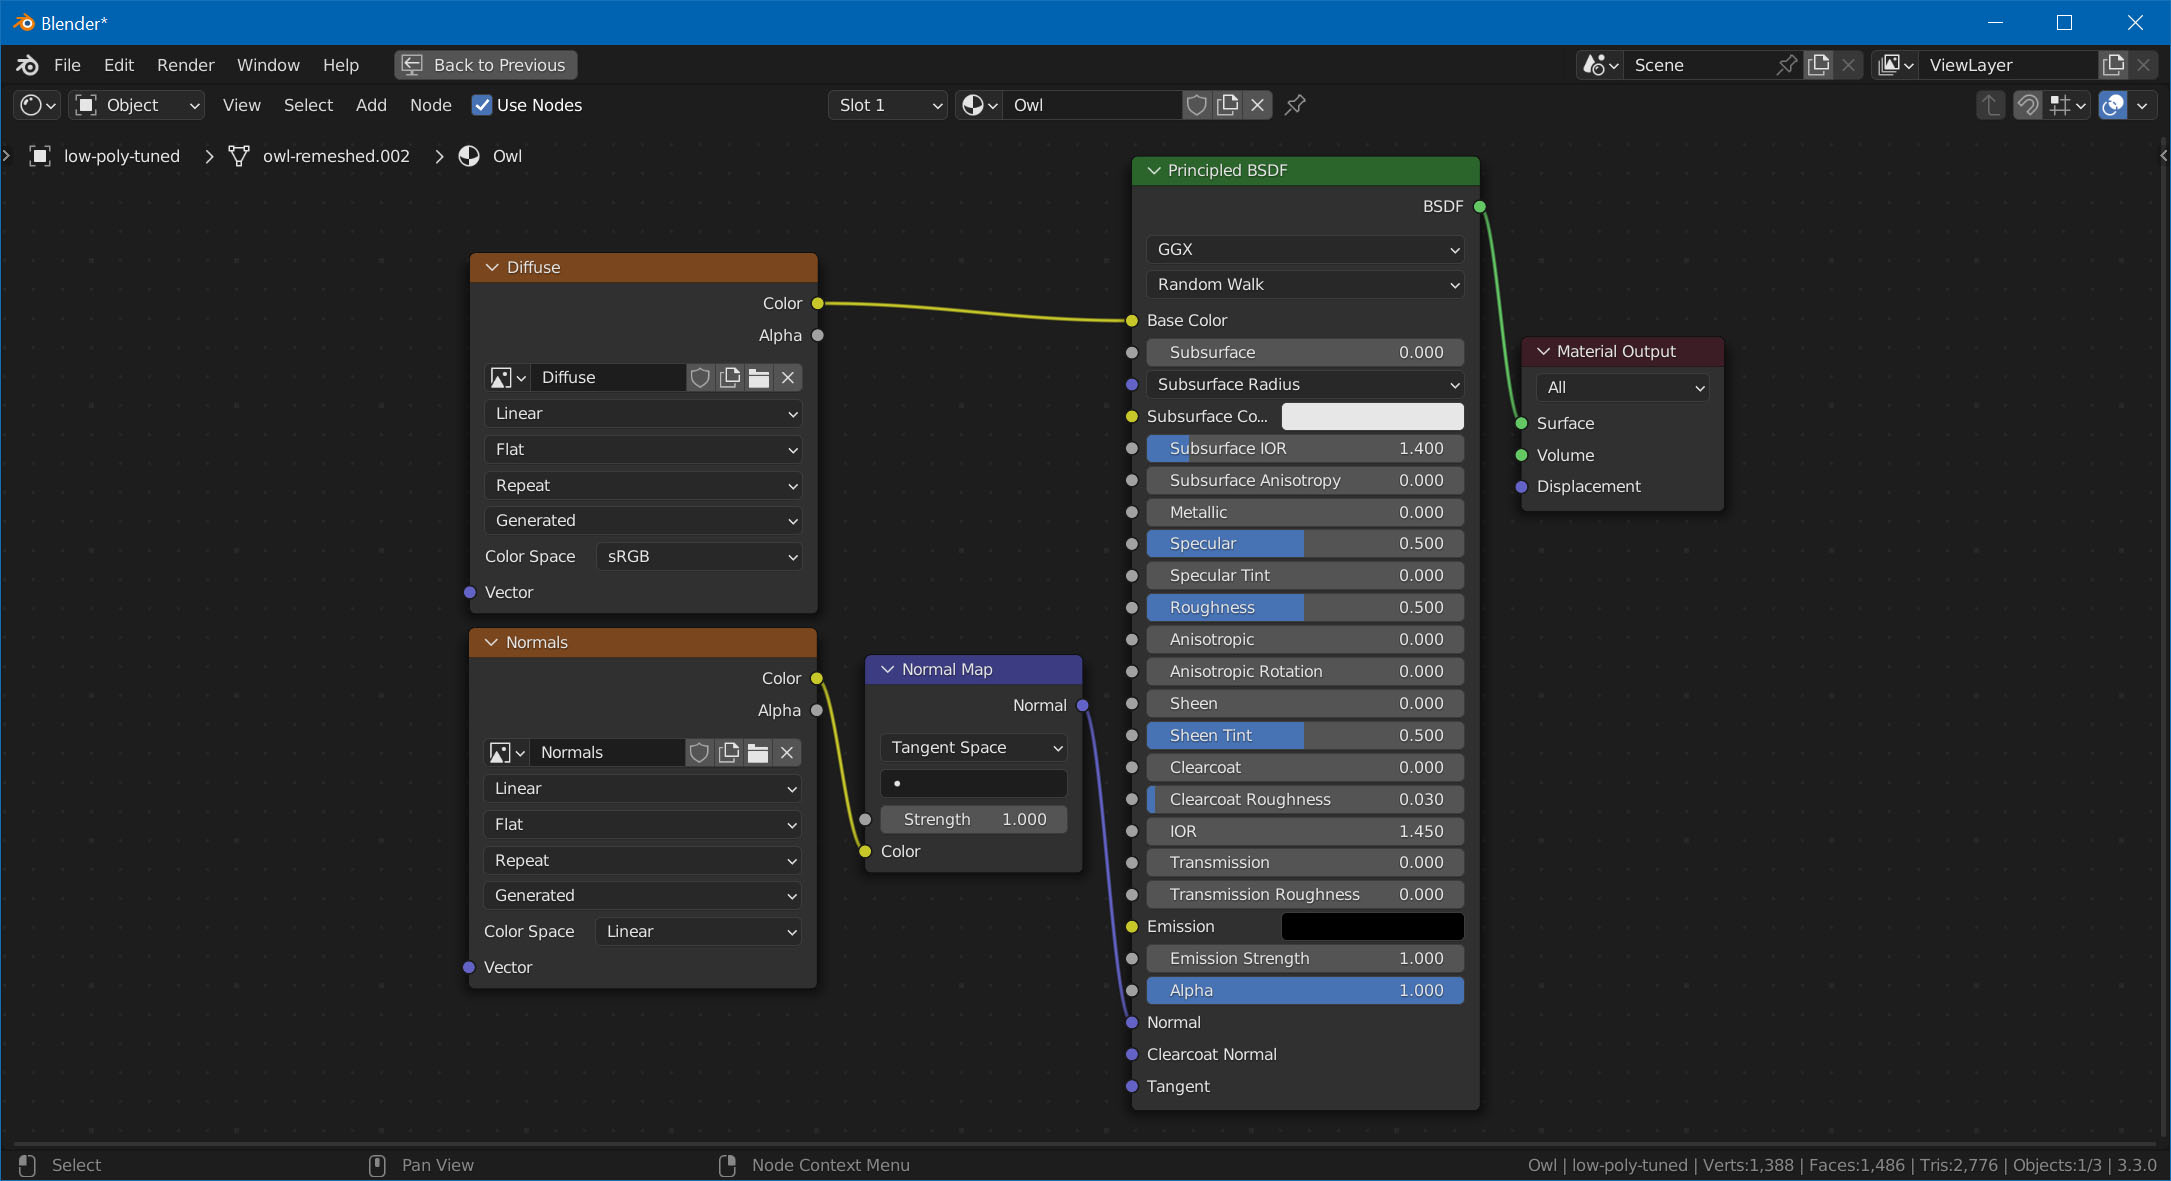Pin the Scene with the pin icon
This screenshot has width=2171, height=1181.
[1787, 65]
